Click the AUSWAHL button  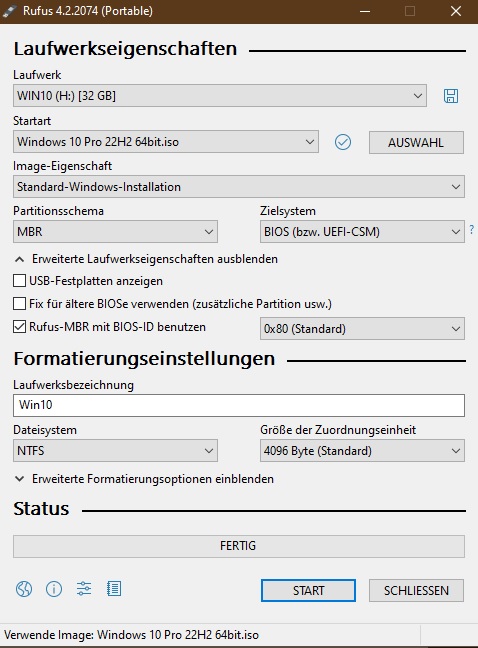tap(416, 143)
